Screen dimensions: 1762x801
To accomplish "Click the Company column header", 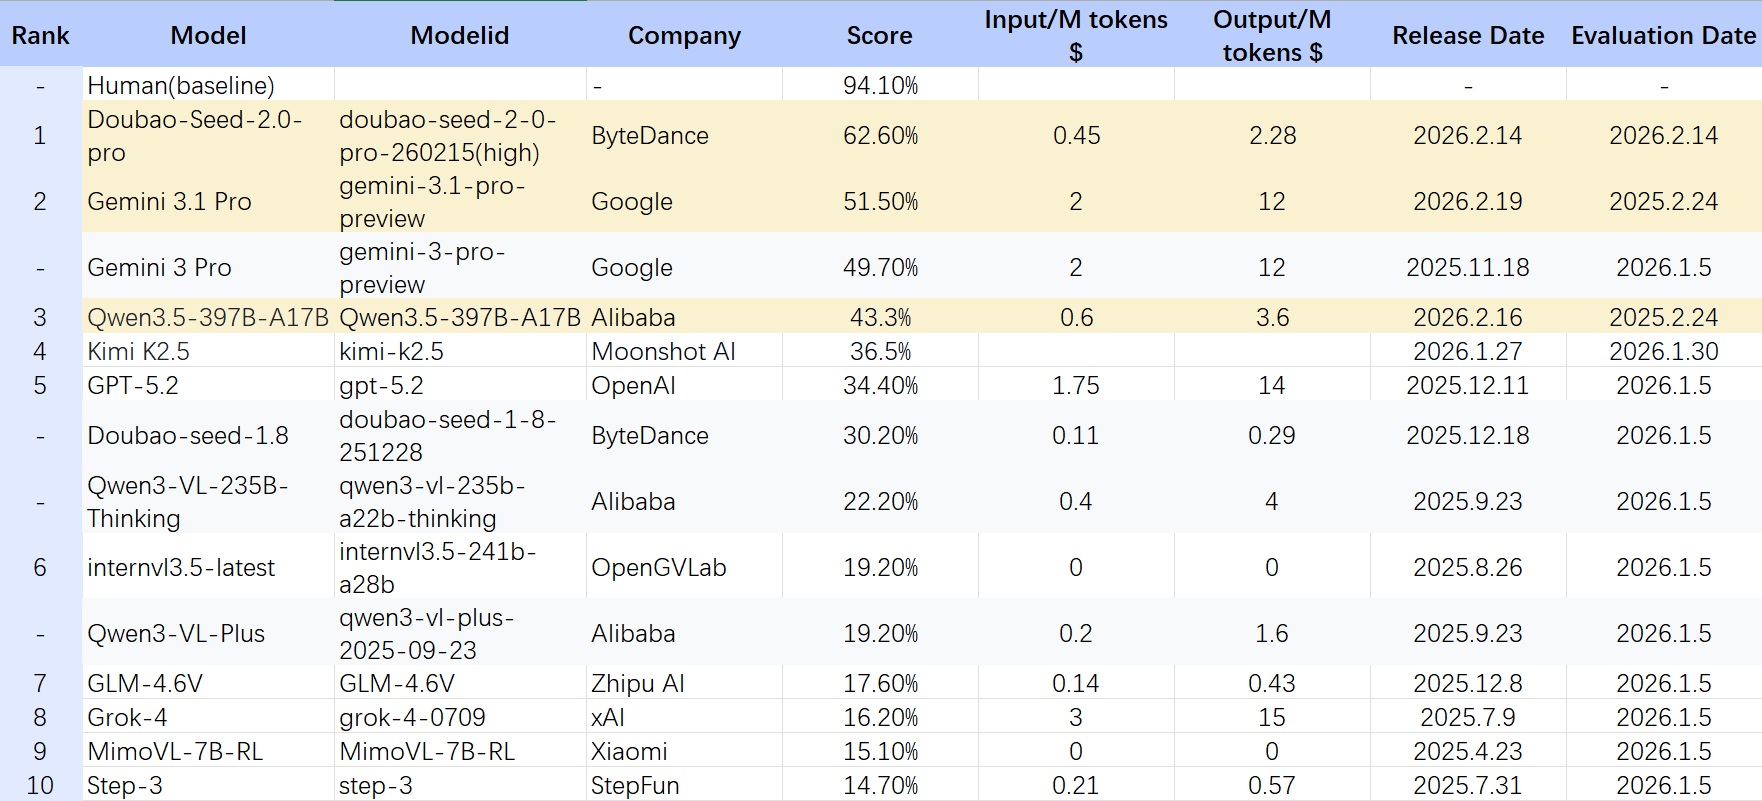I will pyautogui.click(x=684, y=36).
